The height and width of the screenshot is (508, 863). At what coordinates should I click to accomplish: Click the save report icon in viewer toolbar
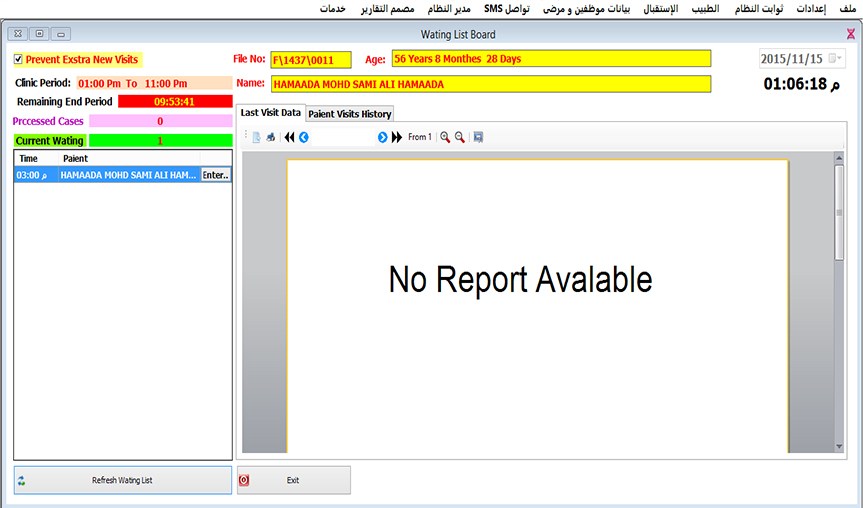(479, 137)
